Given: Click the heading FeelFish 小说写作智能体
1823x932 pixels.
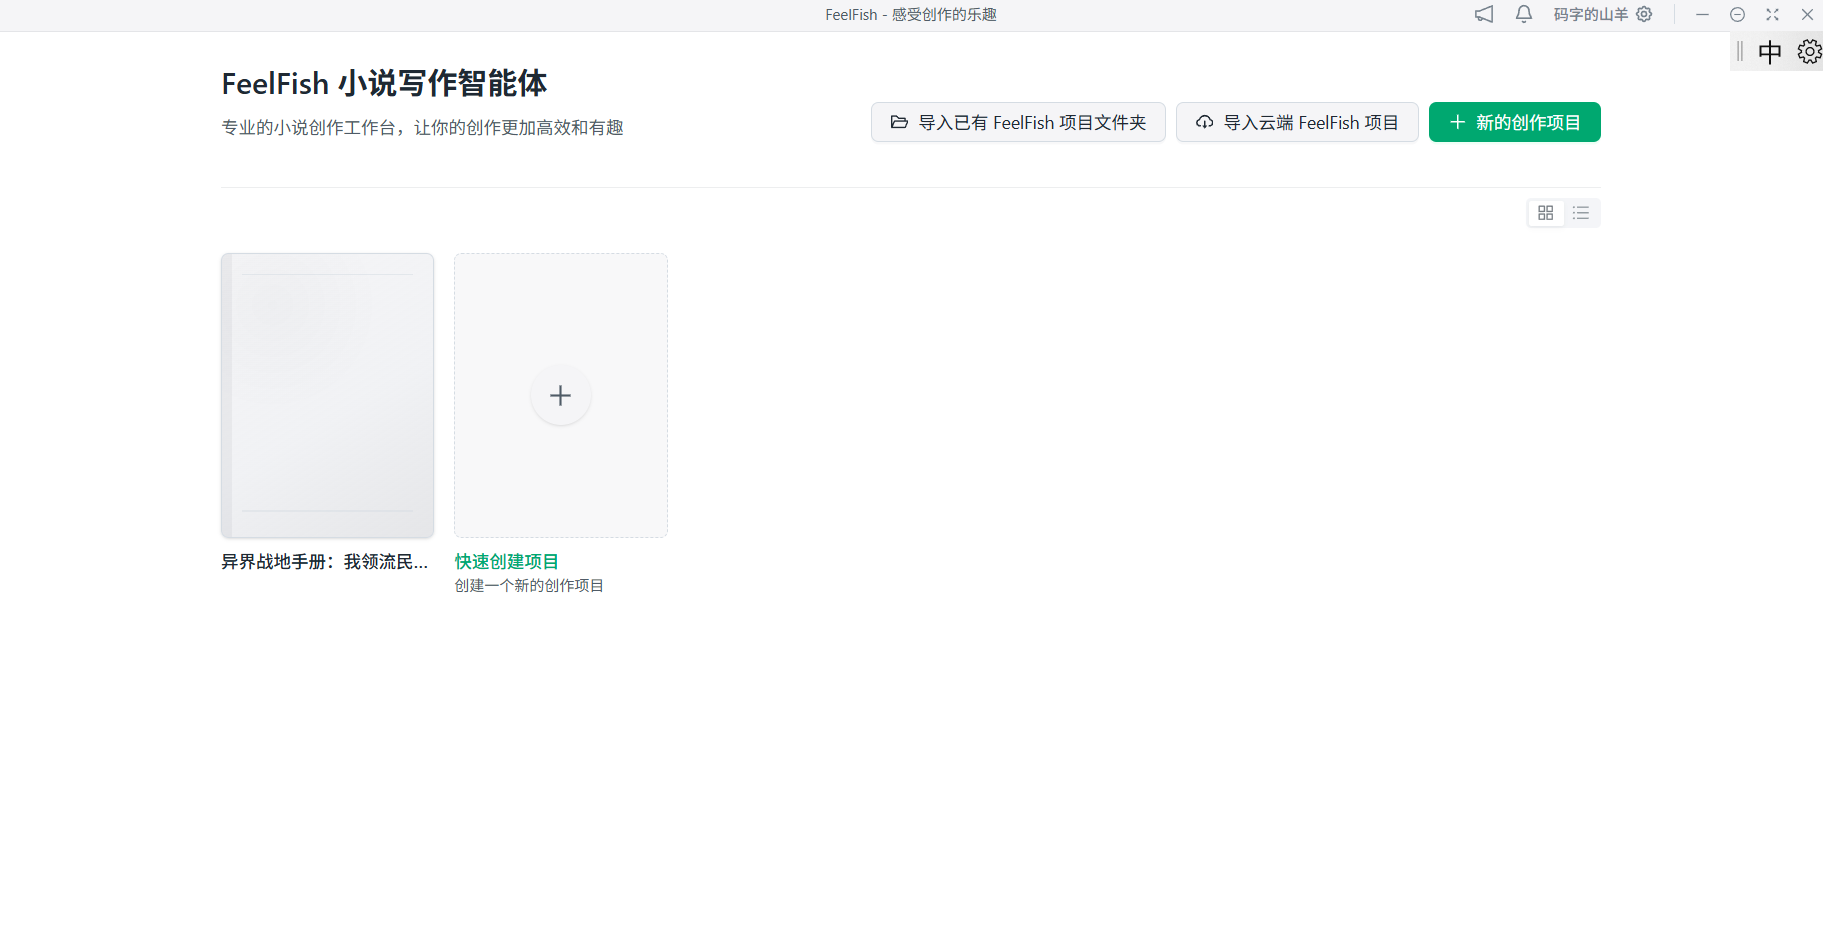Looking at the screenshot, I should [x=385, y=83].
